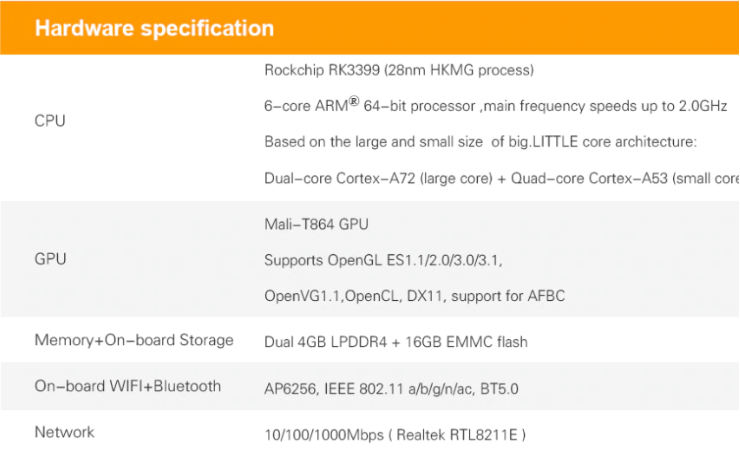The width and height of the screenshot is (740, 467).
Task: Click the Memory+On-board Storage row label
Action: pos(134,340)
